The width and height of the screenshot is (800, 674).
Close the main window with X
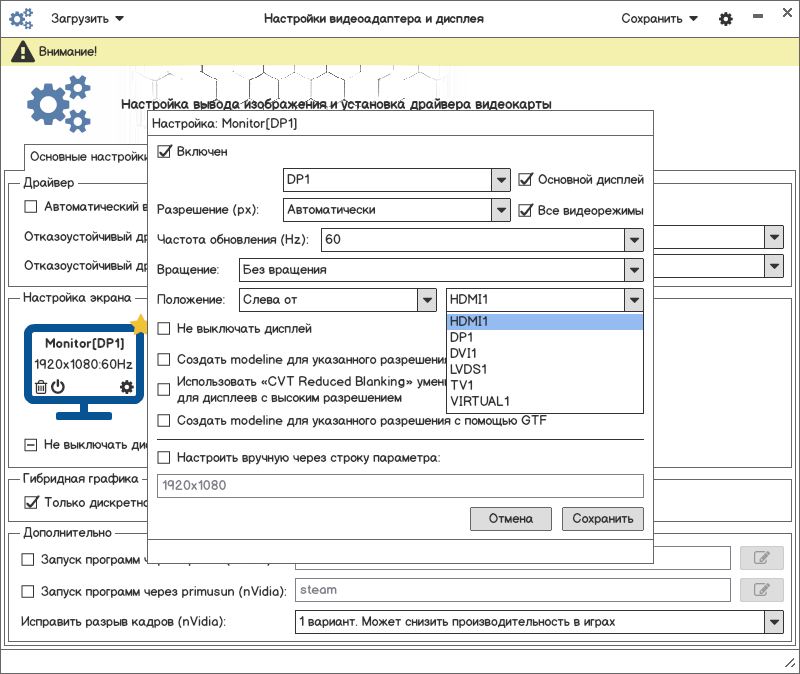click(x=787, y=13)
